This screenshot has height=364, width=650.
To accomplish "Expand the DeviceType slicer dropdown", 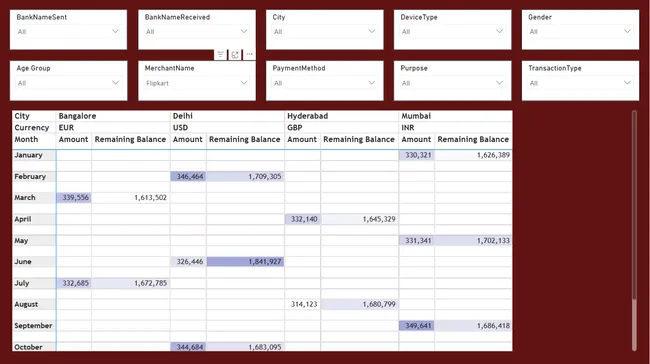I will (x=452, y=32).
